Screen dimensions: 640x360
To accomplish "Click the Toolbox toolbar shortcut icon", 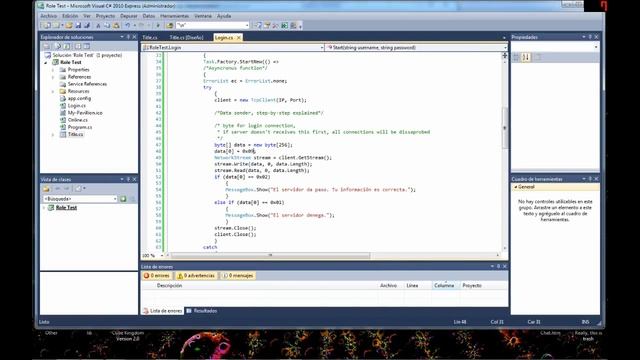I will 276,25.
